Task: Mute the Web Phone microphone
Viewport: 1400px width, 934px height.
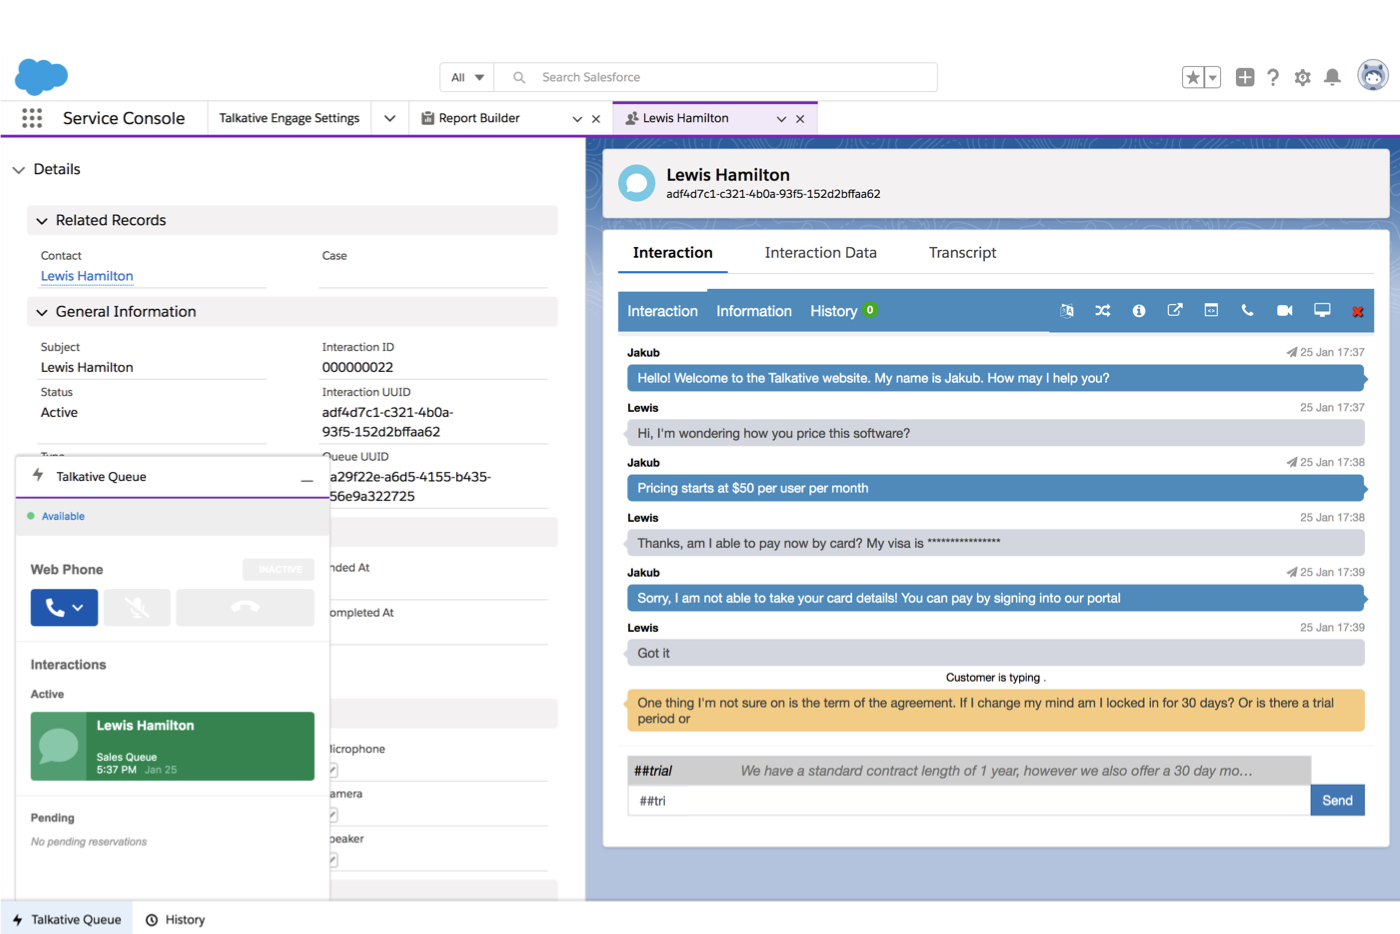Action: click(x=137, y=607)
